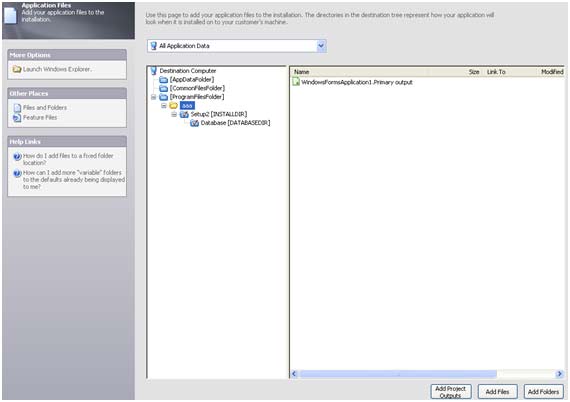Image resolution: width=570 pixels, height=402 pixels.
Task: Click the Destination Computer icon in tree
Action: point(153,71)
